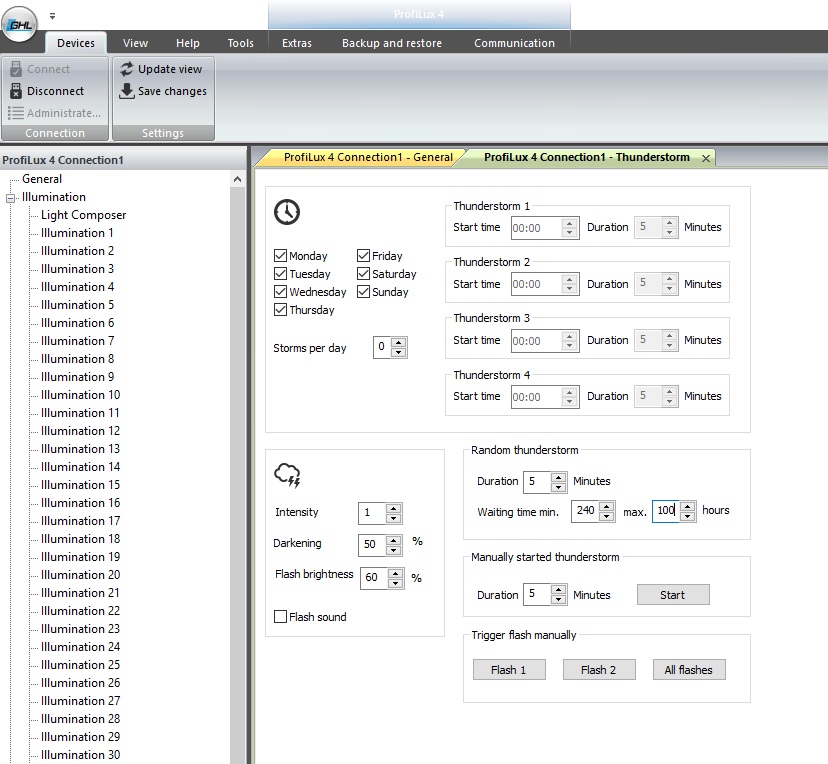Open the View ribbon tab
Viewport: 828px width, 764px height.
click(x=135, y=43)
